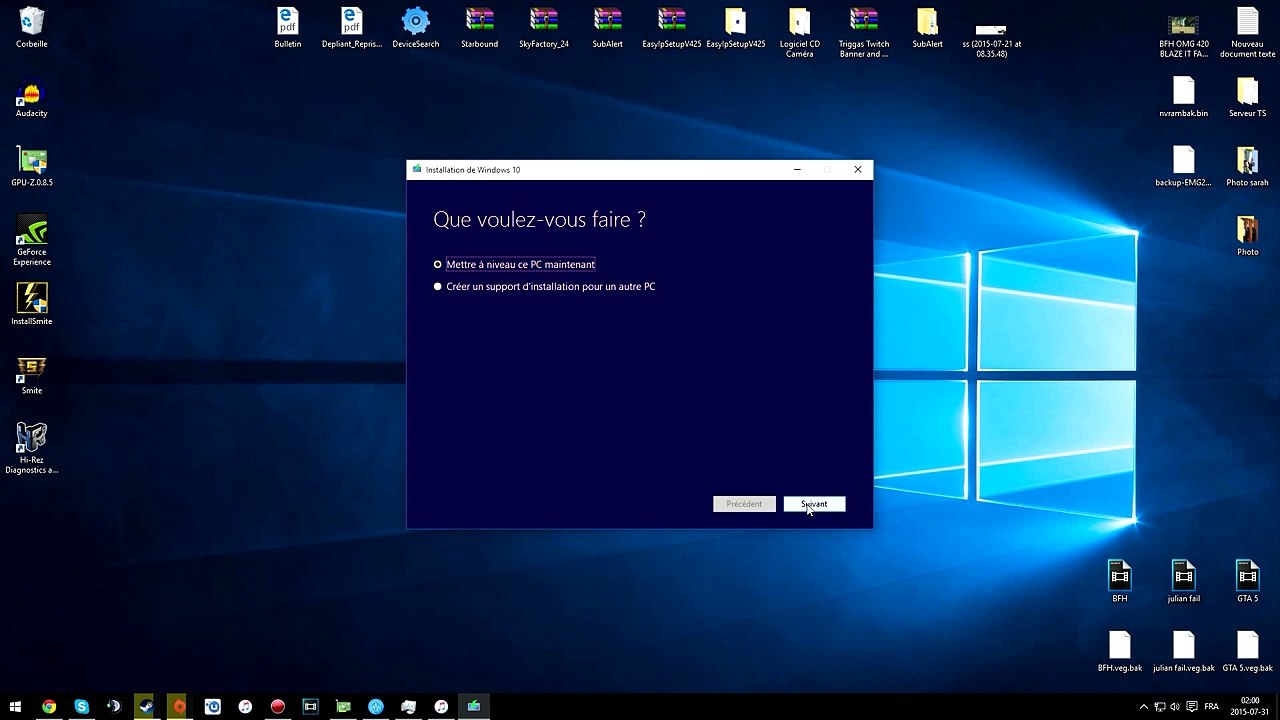Choose 'Créer un support d'installation pour un autre PC'
The width and height of the screenshot is (1280, 720).
(544, 286)
